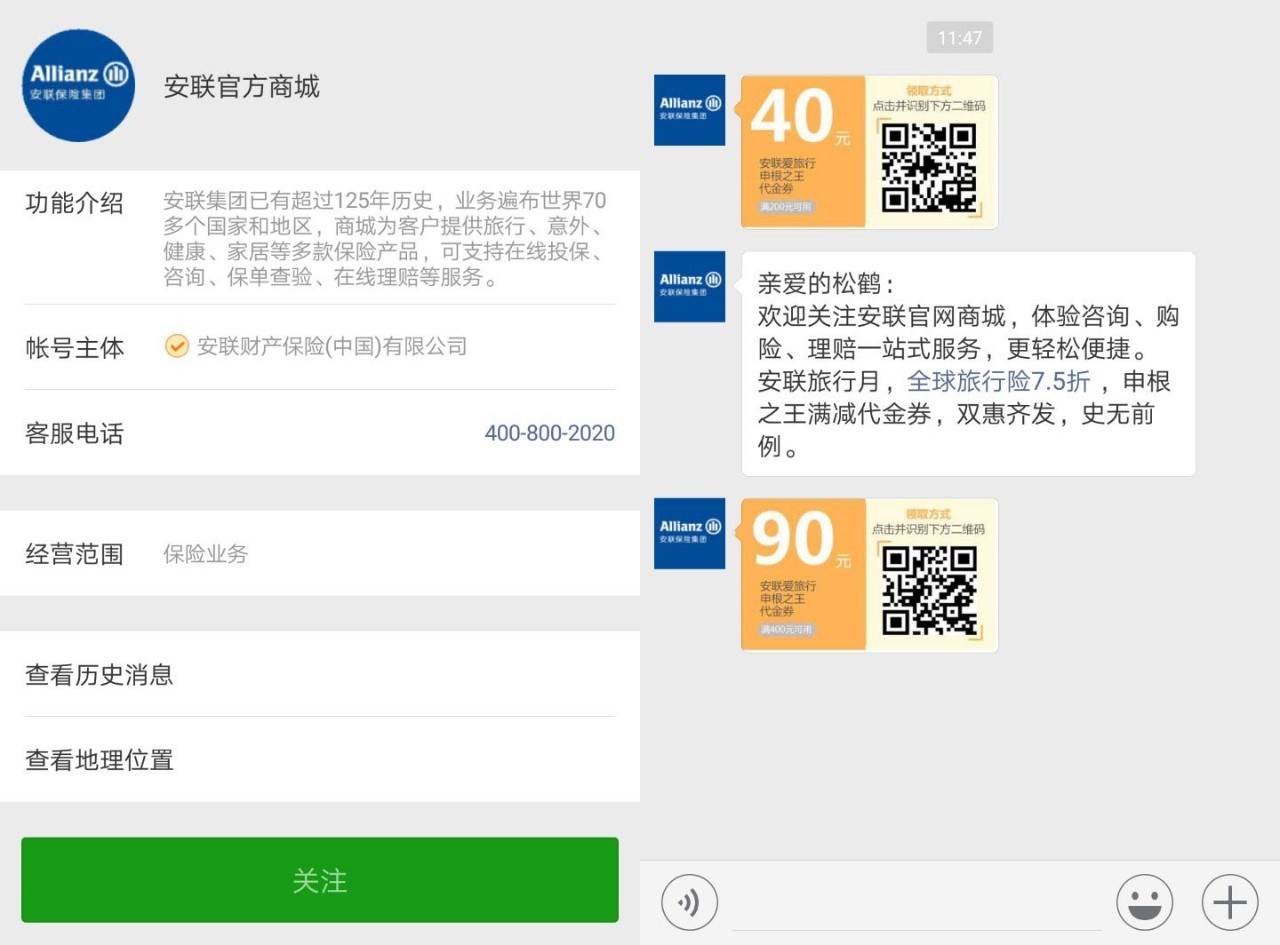Tap the 经营范围 label

click(x=74, y=554)
